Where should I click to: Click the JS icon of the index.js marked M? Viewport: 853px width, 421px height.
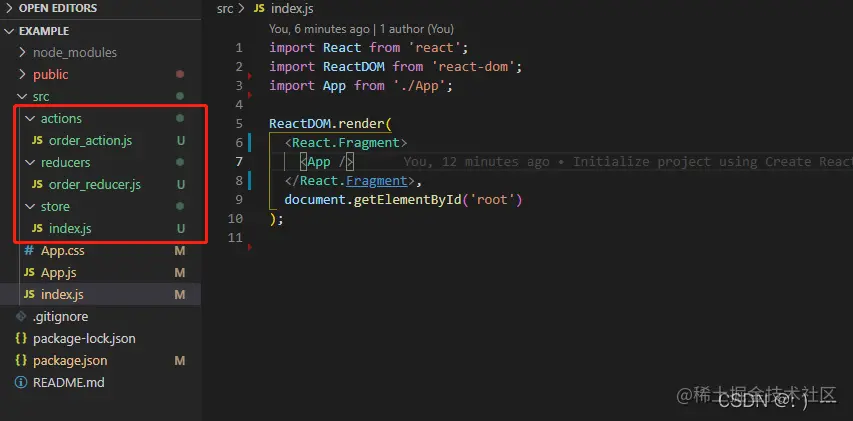click(29, 295)
